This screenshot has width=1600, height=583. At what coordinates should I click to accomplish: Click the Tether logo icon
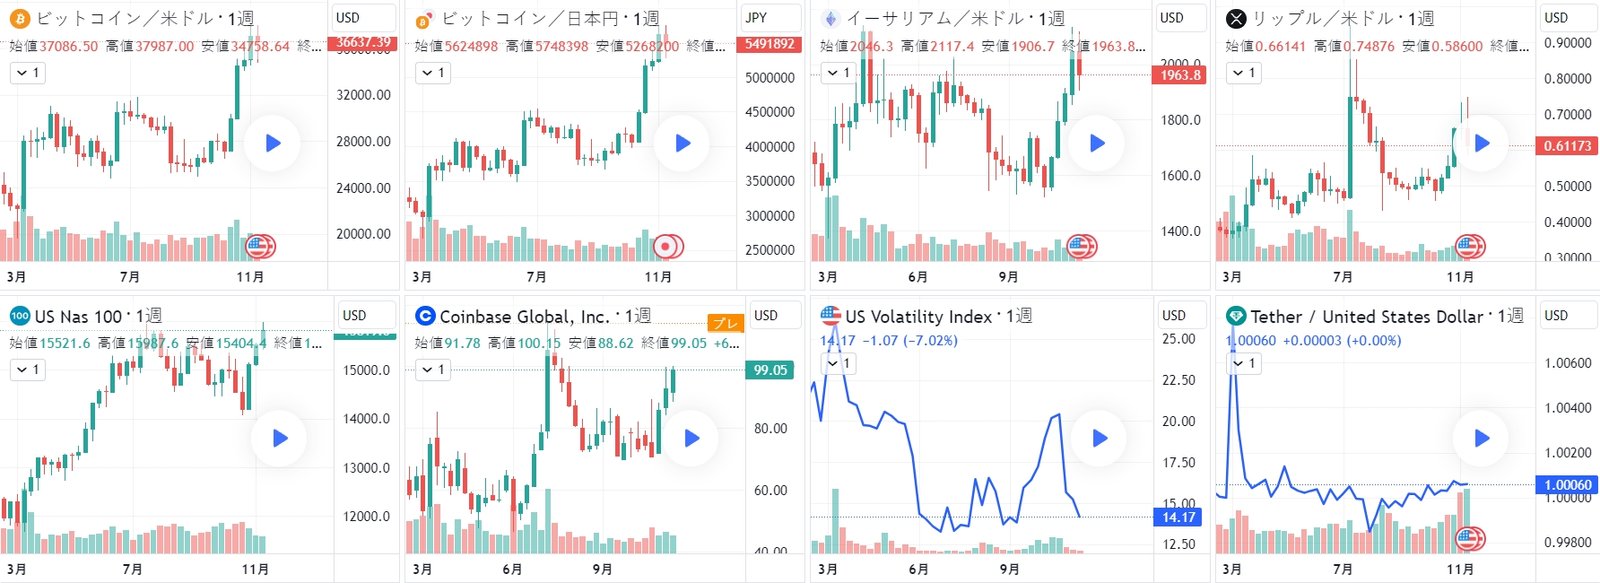click(x=1236, y=316)
